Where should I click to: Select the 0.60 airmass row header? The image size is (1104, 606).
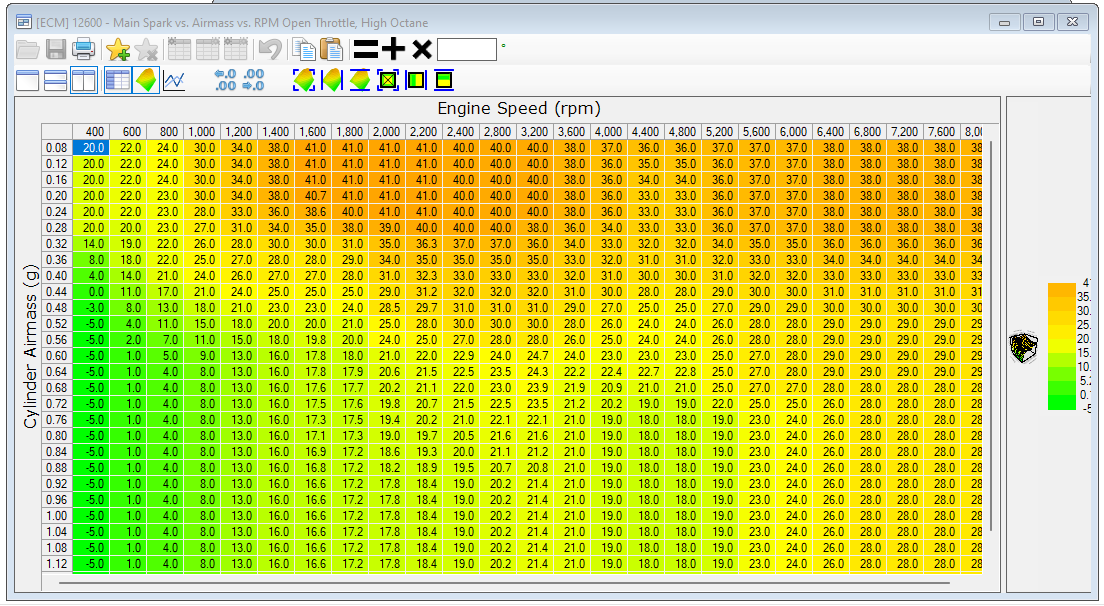click(57, 356)
